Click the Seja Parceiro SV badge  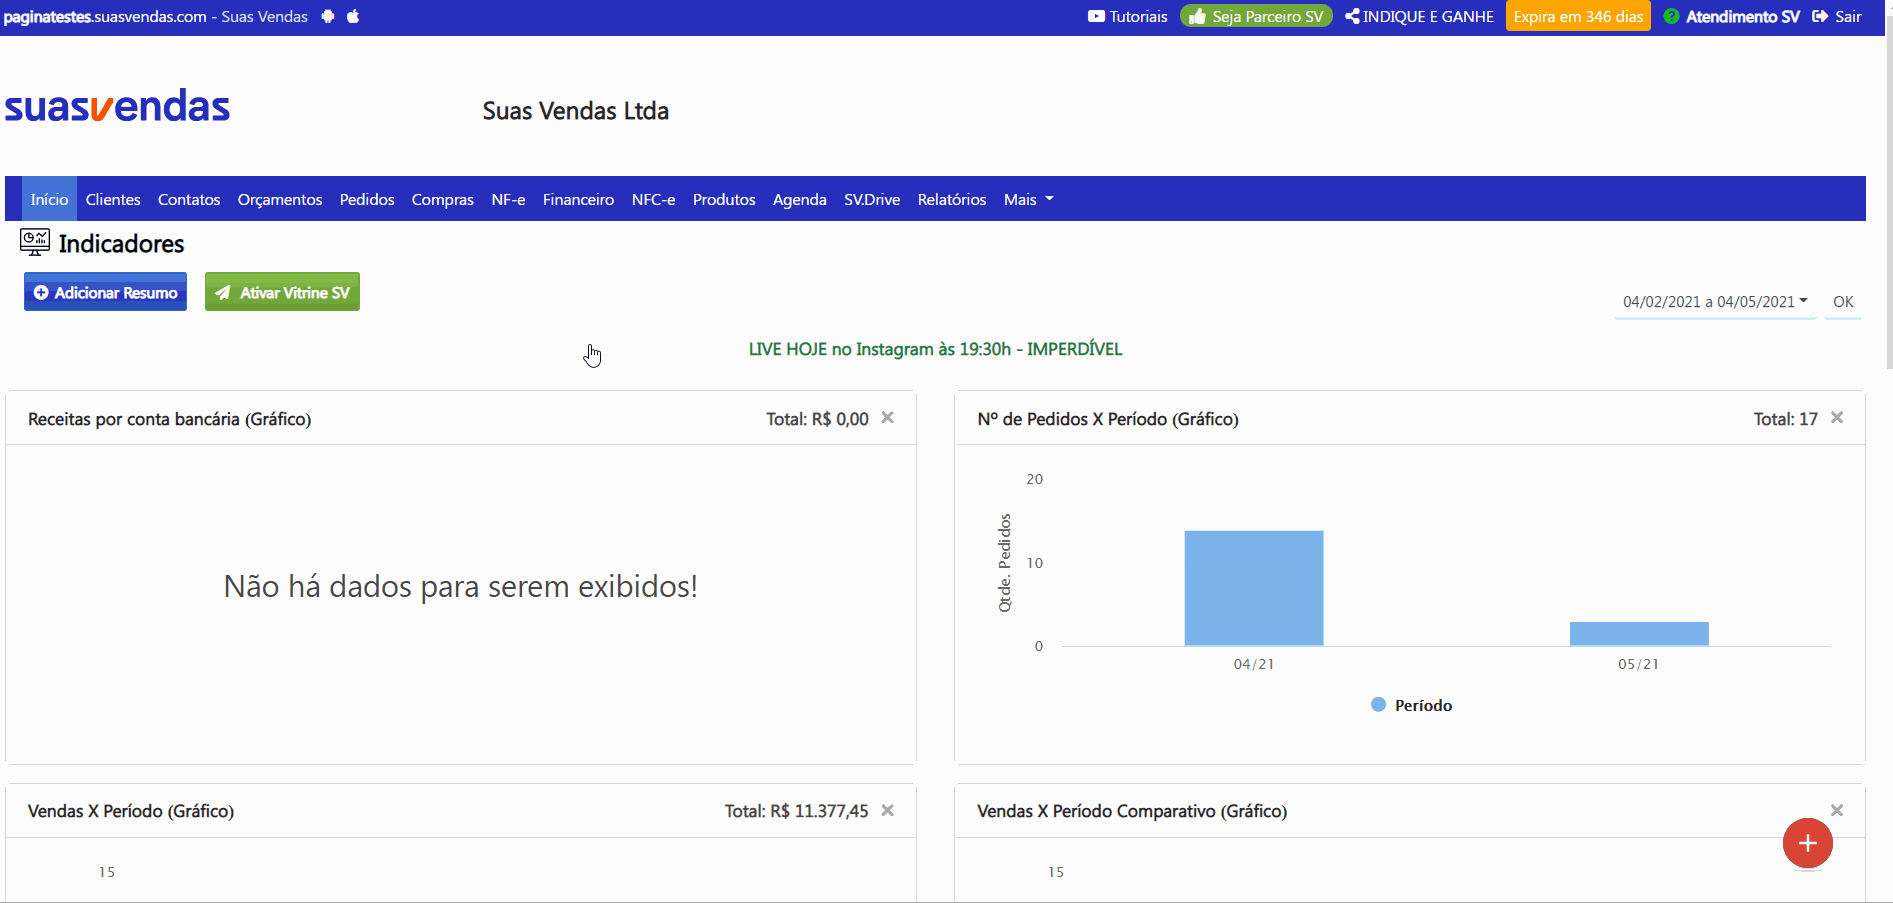click(x=1256, y=16)
